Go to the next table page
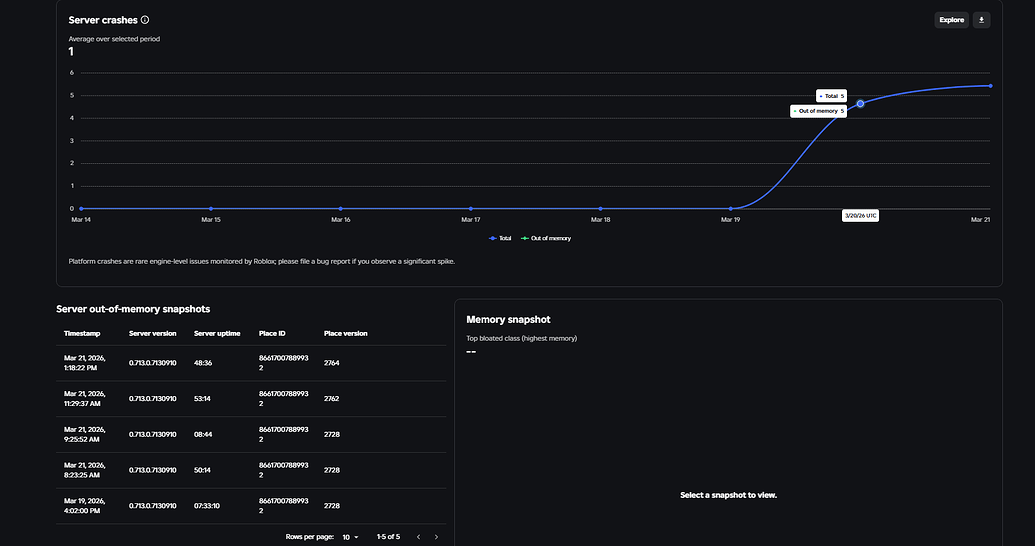1035x546 pixels. pos(436,537)
